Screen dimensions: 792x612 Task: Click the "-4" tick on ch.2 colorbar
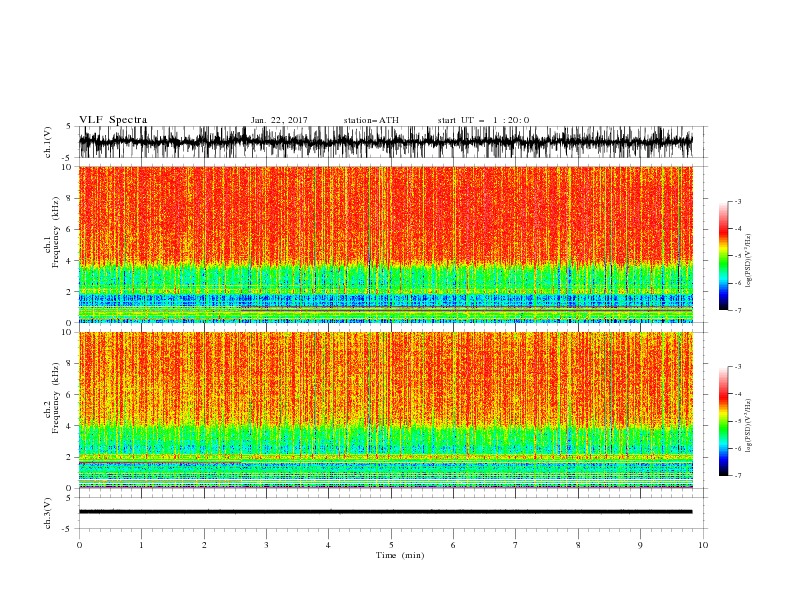click(x=738, y=394)
